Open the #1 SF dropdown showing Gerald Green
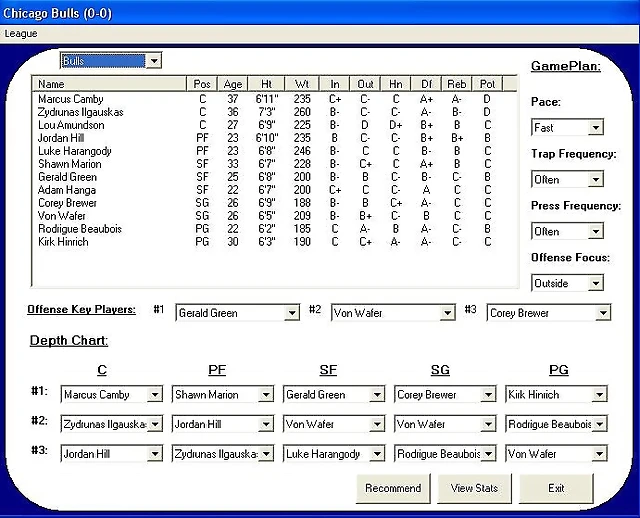Image resolution: width=640 pixels, height=518 pixels. click(x=333, y=394)
